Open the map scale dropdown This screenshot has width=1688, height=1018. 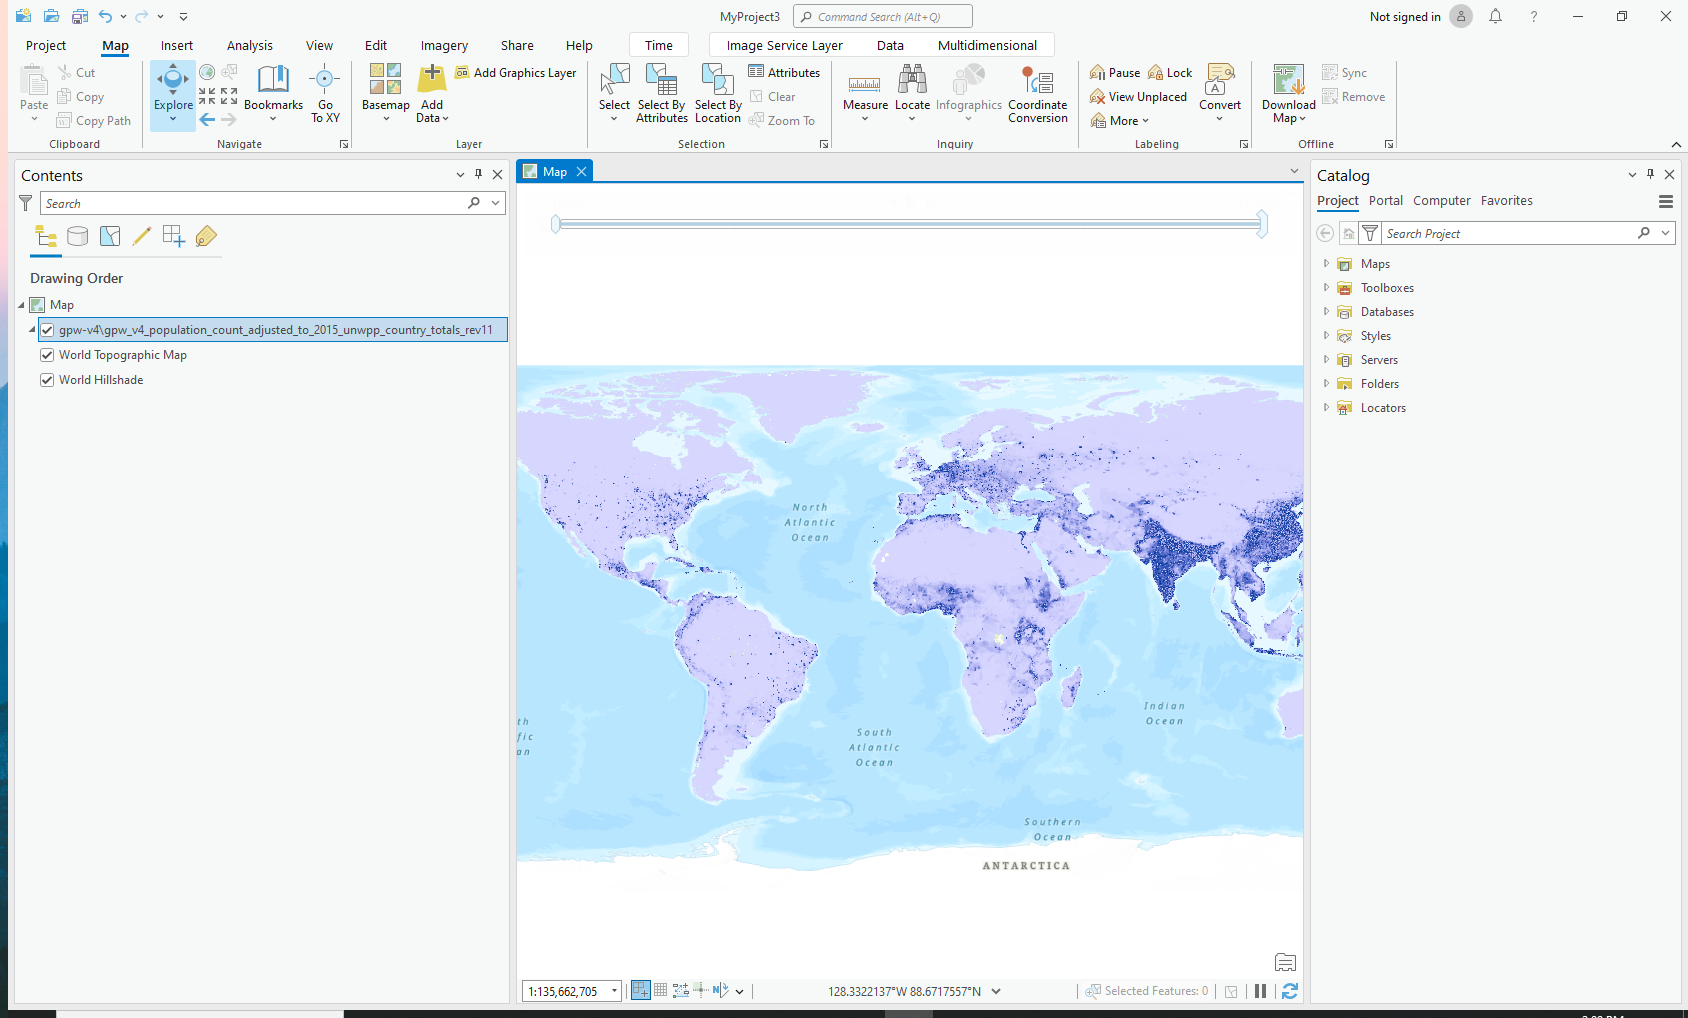click(x=614, y=991)
